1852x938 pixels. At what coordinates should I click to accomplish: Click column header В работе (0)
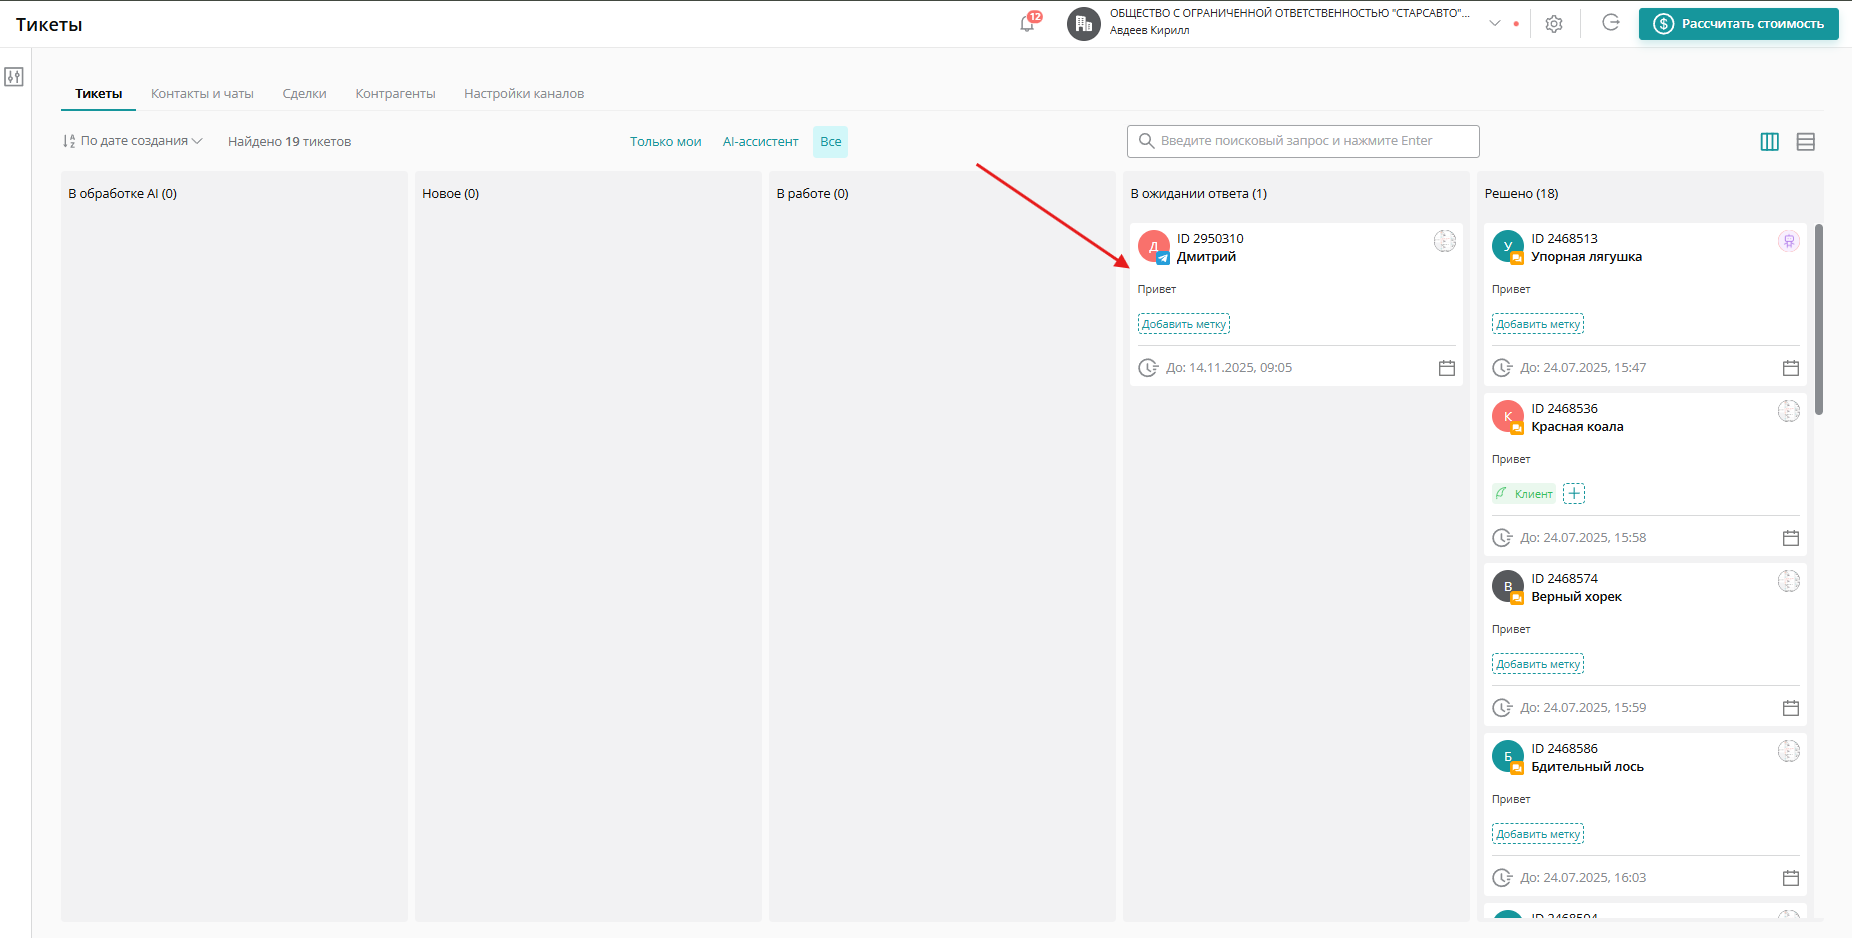tap(812, 194)
